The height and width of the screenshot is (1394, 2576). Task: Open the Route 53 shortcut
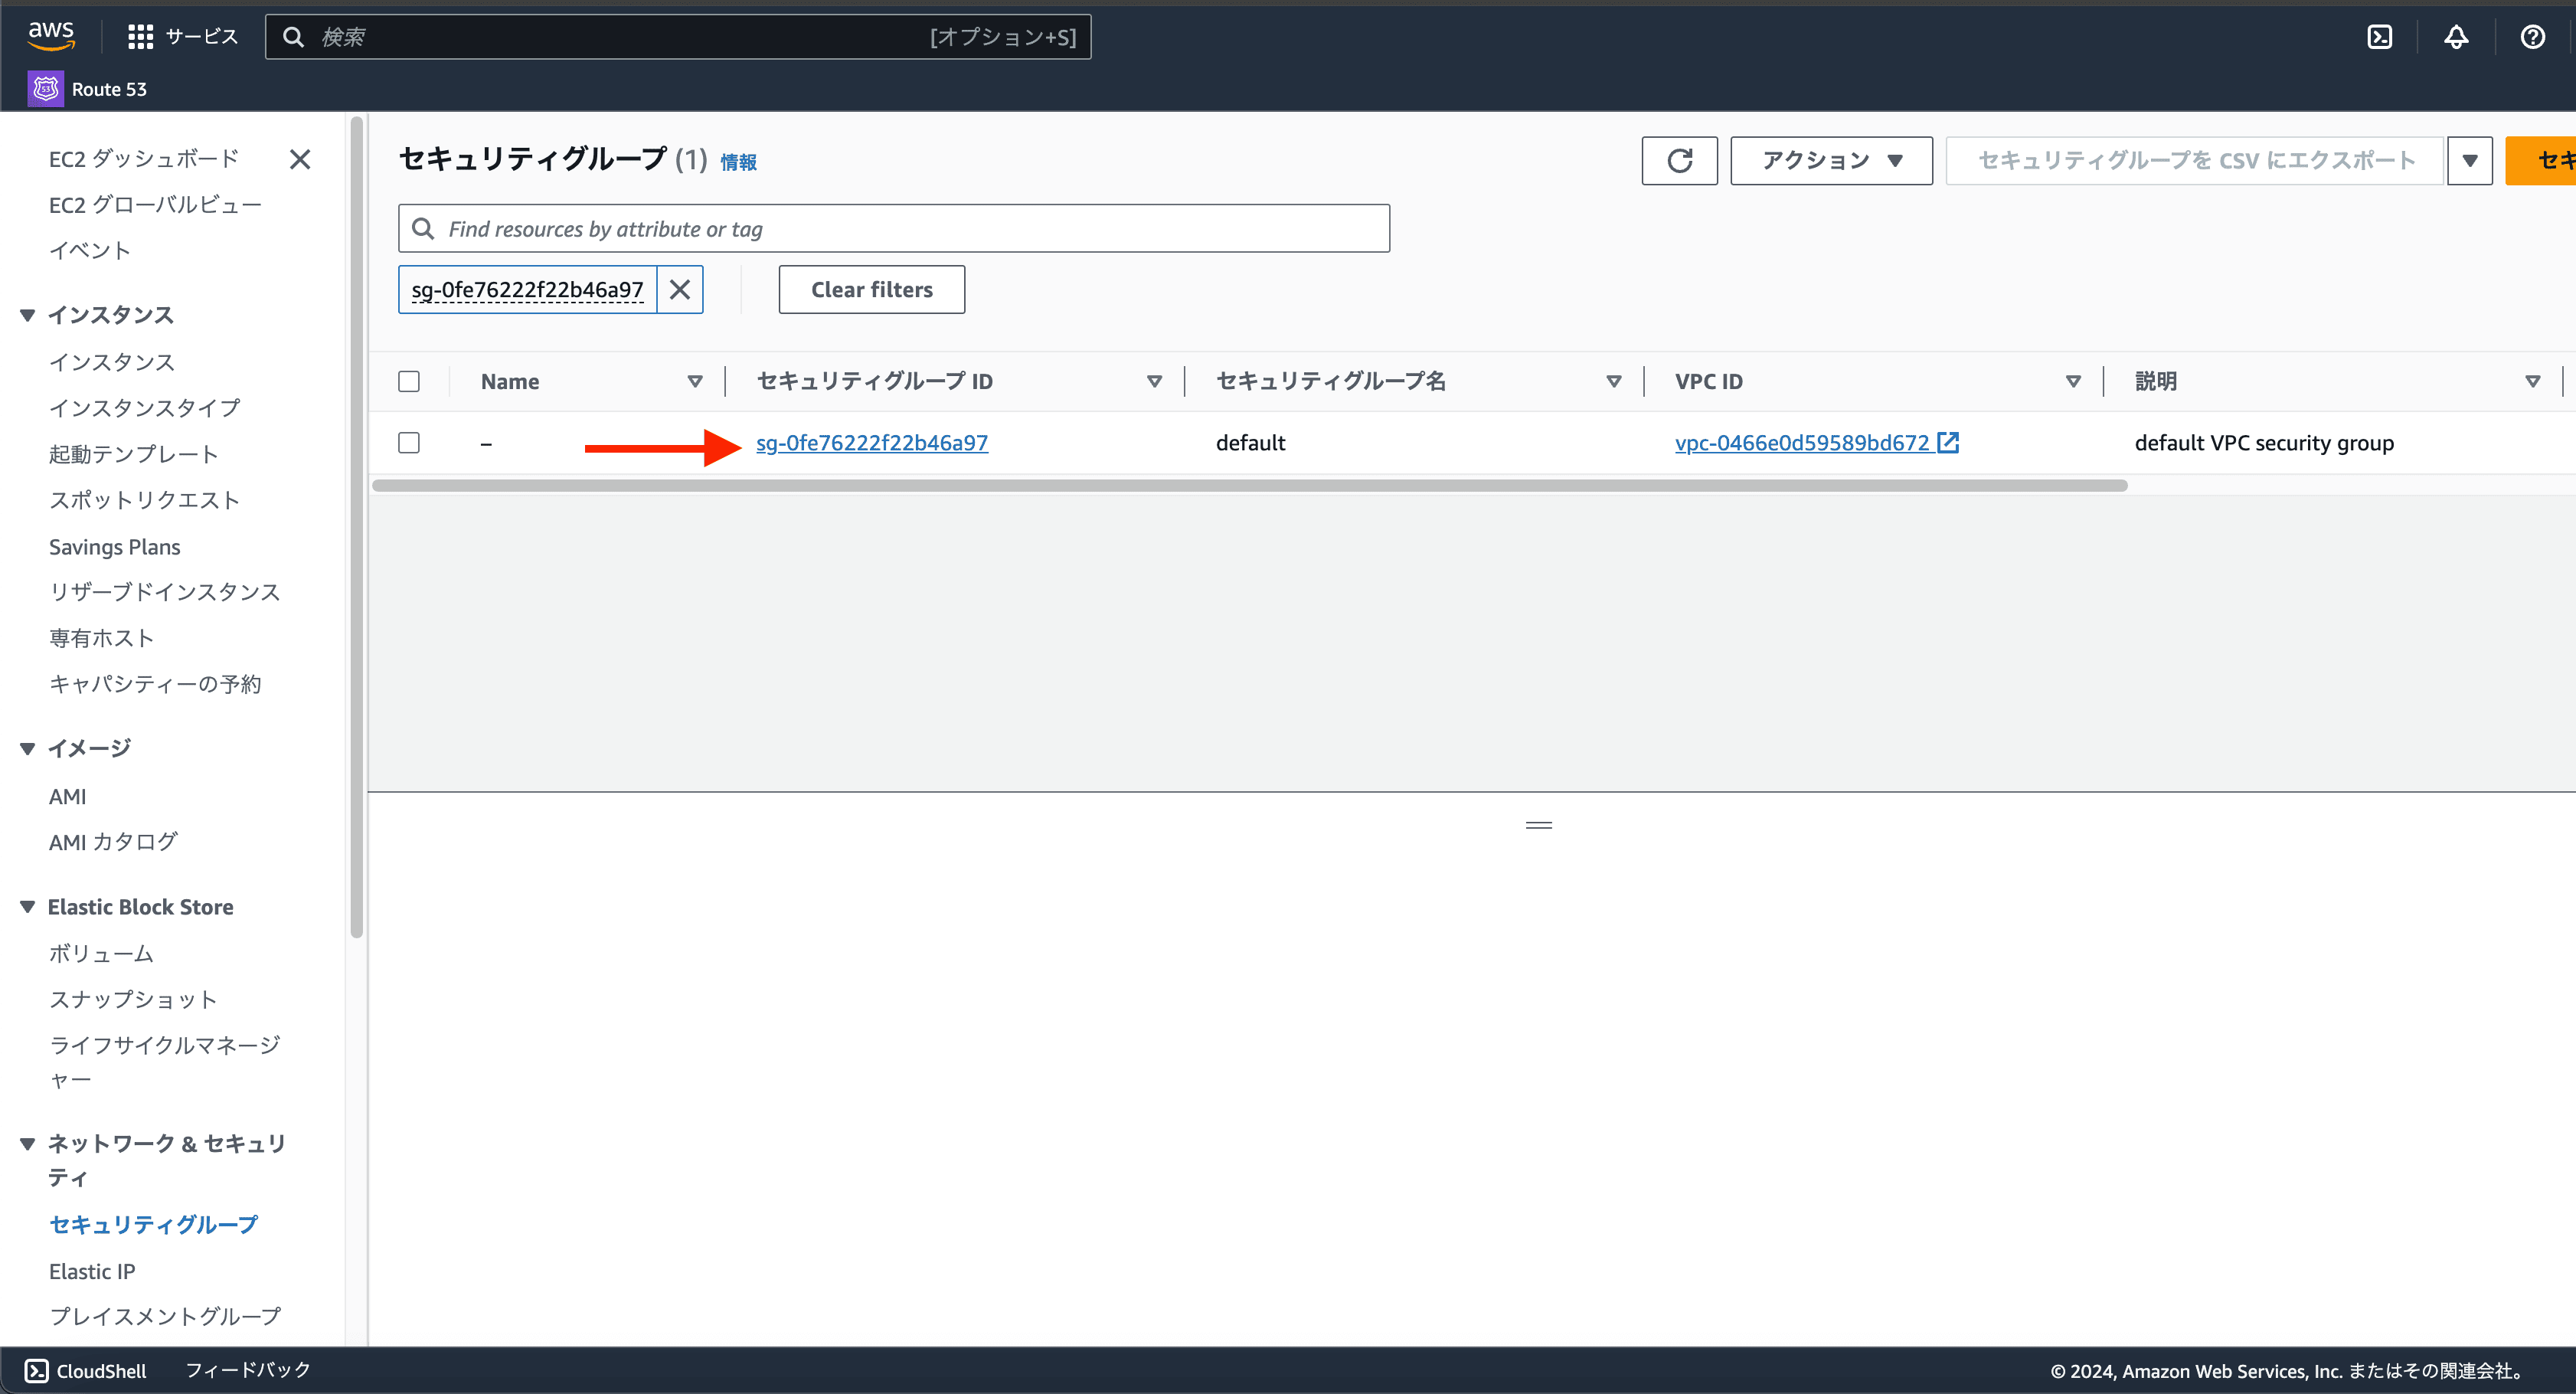coord(88,89)
